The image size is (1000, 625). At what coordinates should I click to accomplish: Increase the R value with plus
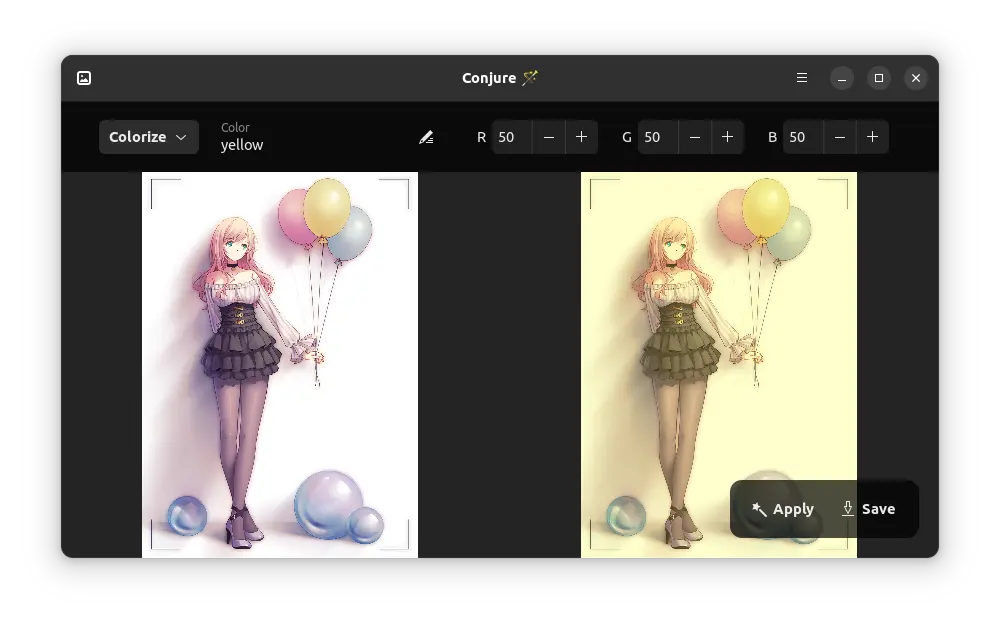point(581,137)
